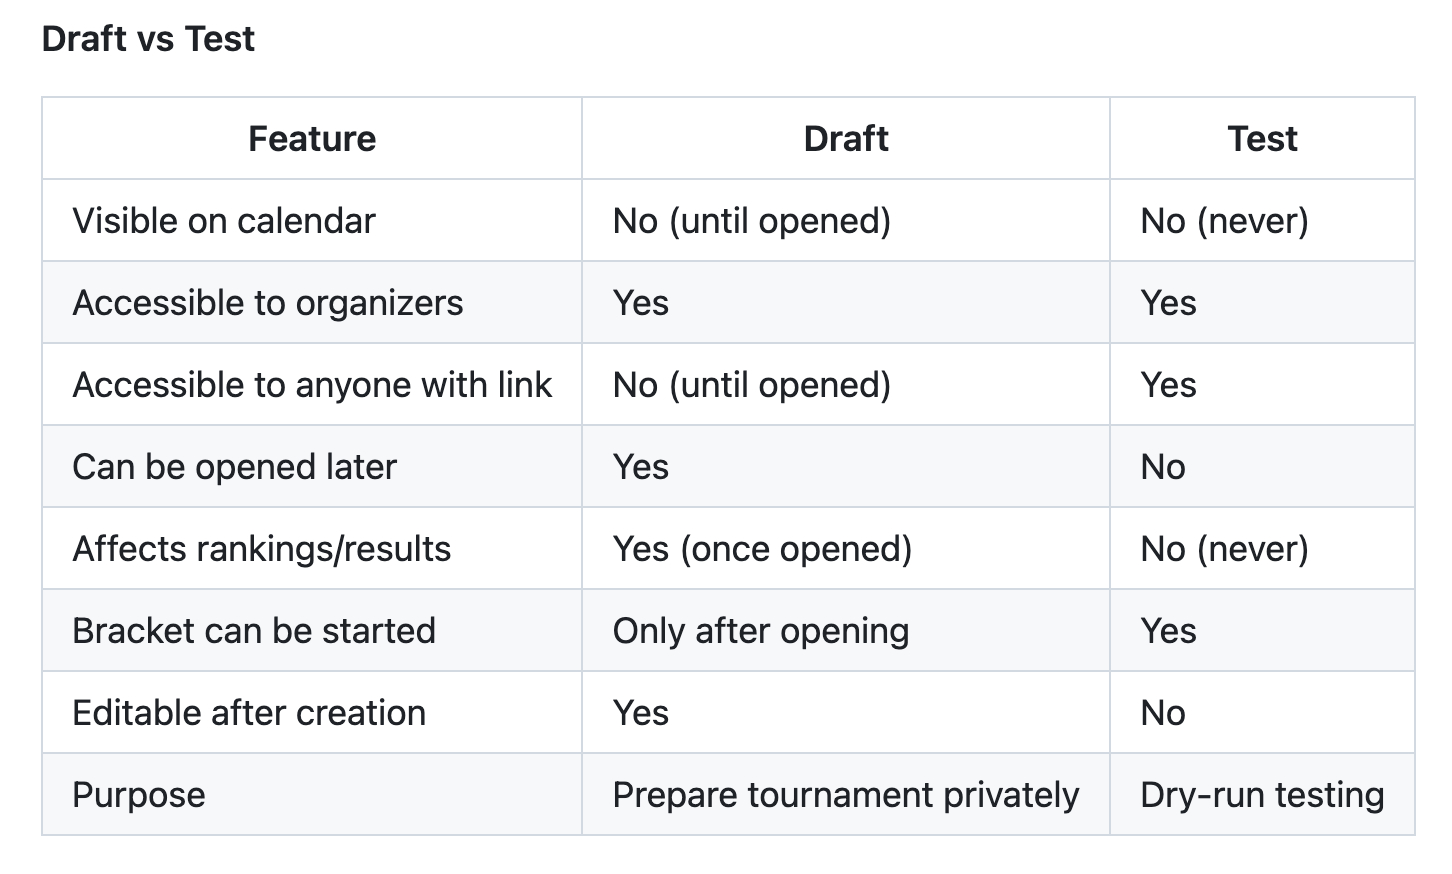
Task: Select the Test value for Editable after creation
Action: pos(1163,713)
